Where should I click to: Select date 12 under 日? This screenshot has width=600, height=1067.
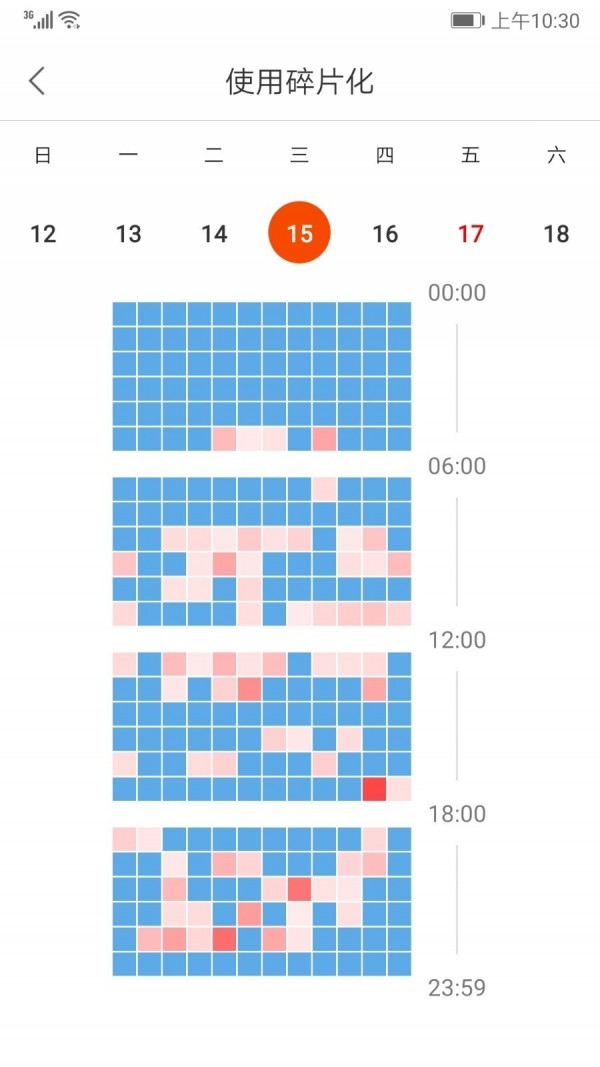tap(42, 234)
